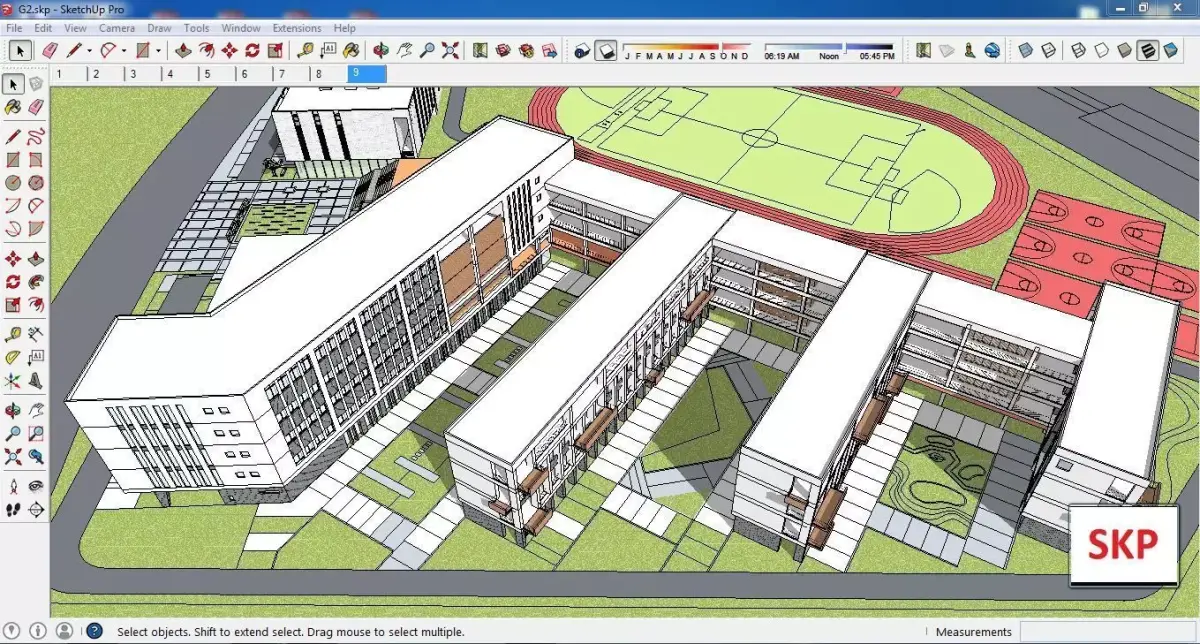Image resolution: width=1200 pixels, height=644 pixels.
Task: Select the Make Component tool in the left palette
Action: click(36, 83)
